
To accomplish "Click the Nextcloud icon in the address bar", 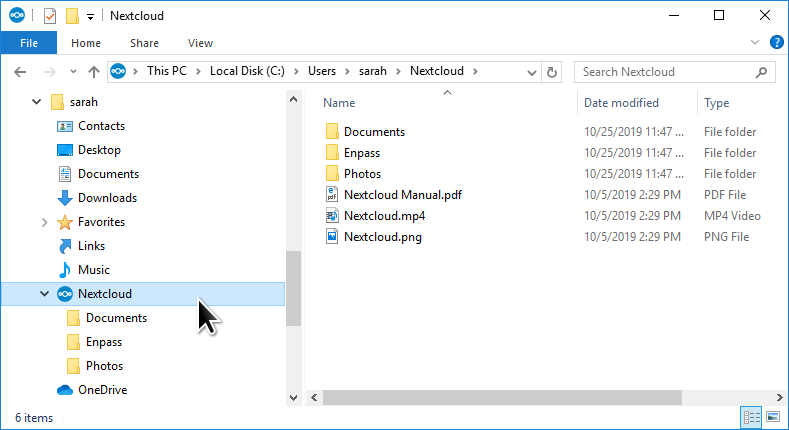I will pyautogui.click(x=119, y=72).
